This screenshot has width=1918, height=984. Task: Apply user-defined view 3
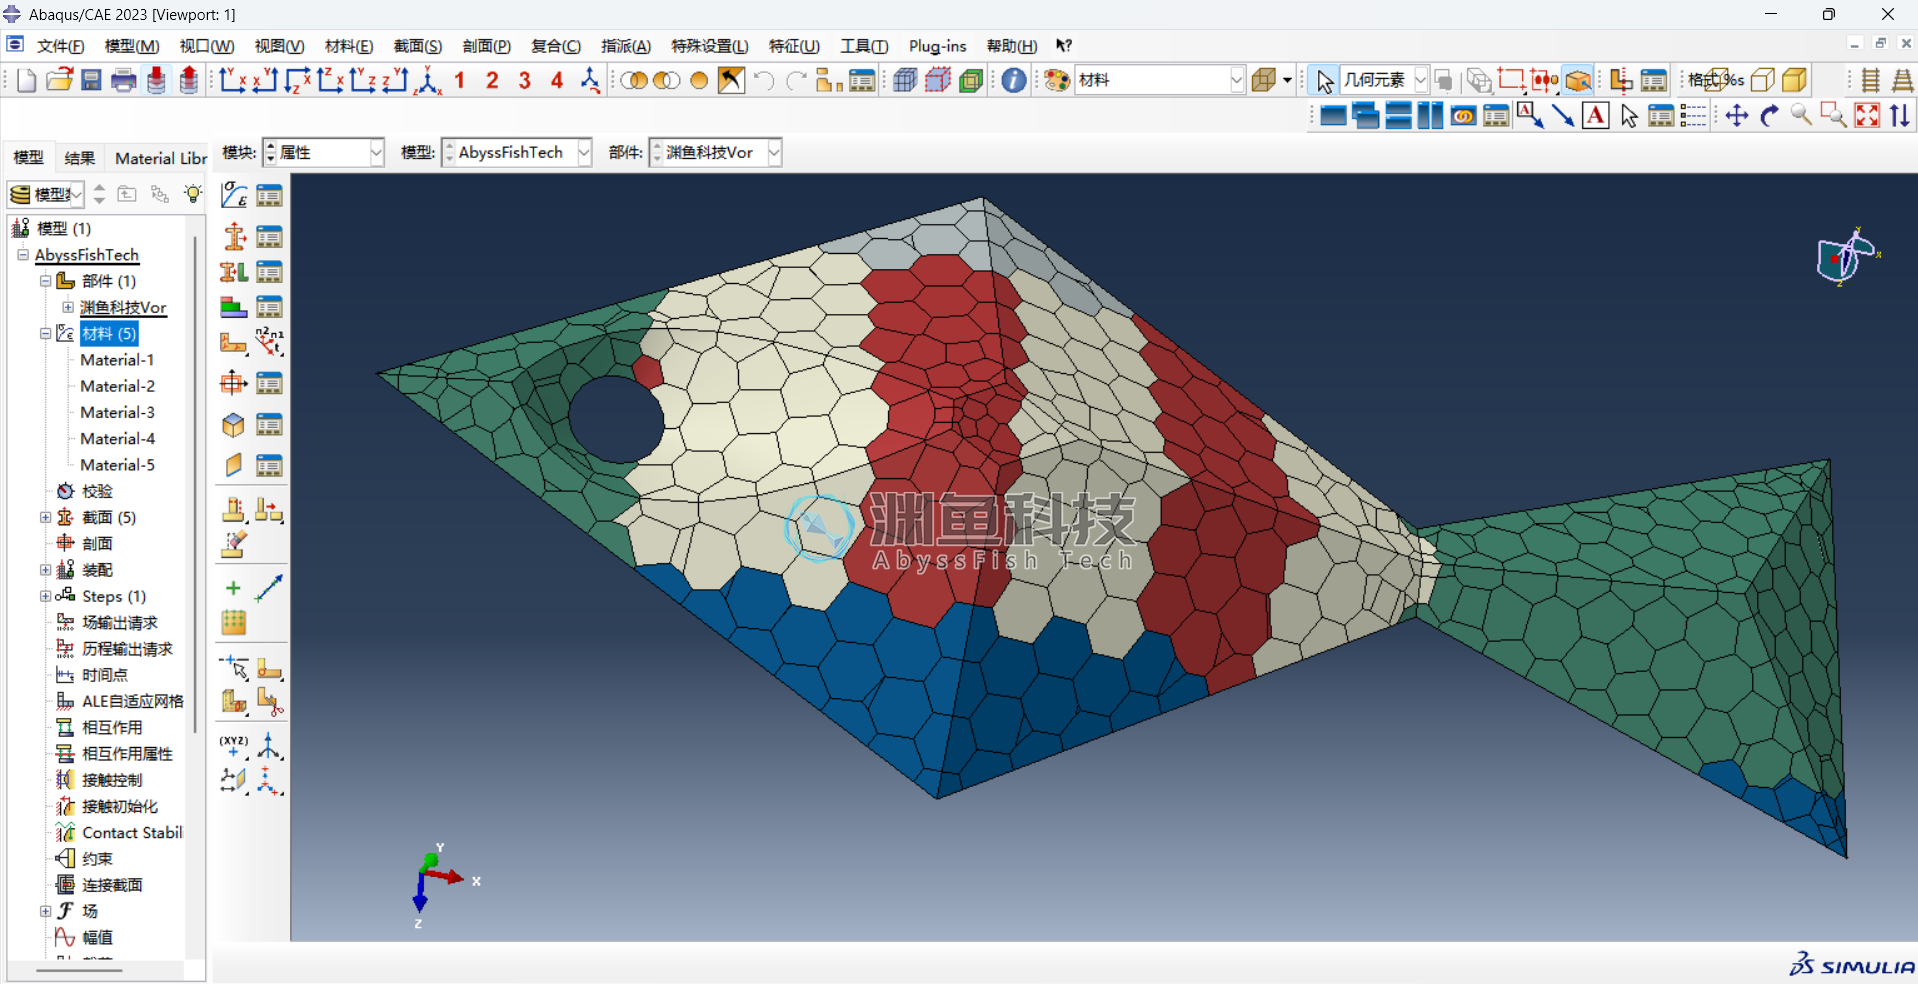coord(525,80)
